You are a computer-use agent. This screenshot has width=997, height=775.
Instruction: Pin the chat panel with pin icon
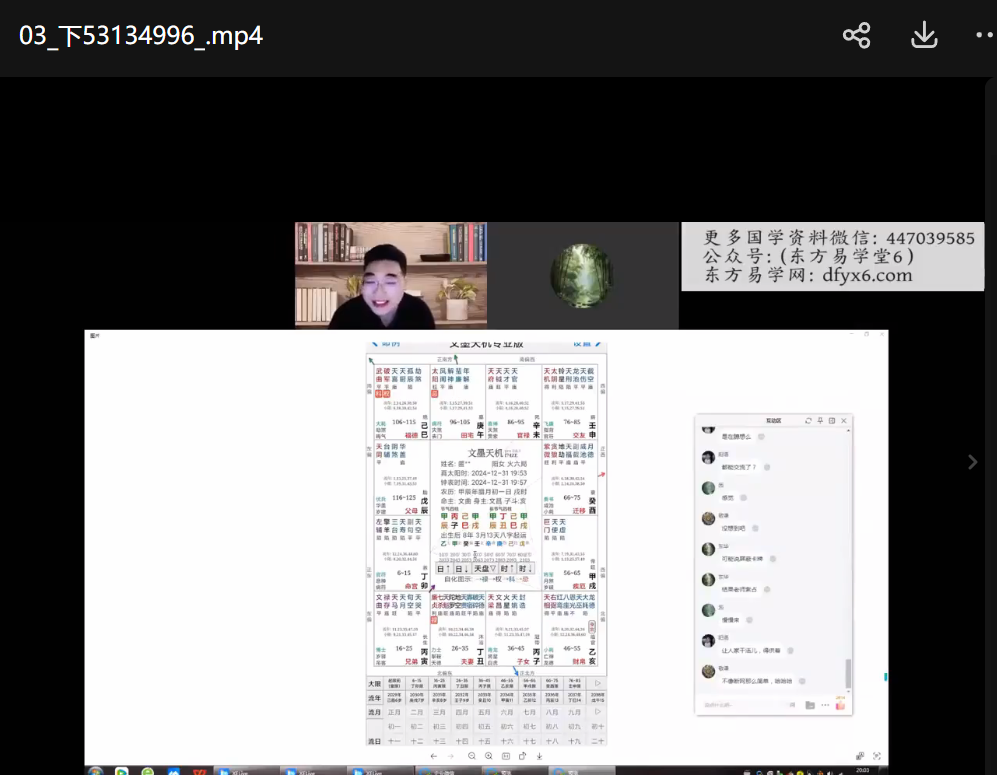point(819,421)
